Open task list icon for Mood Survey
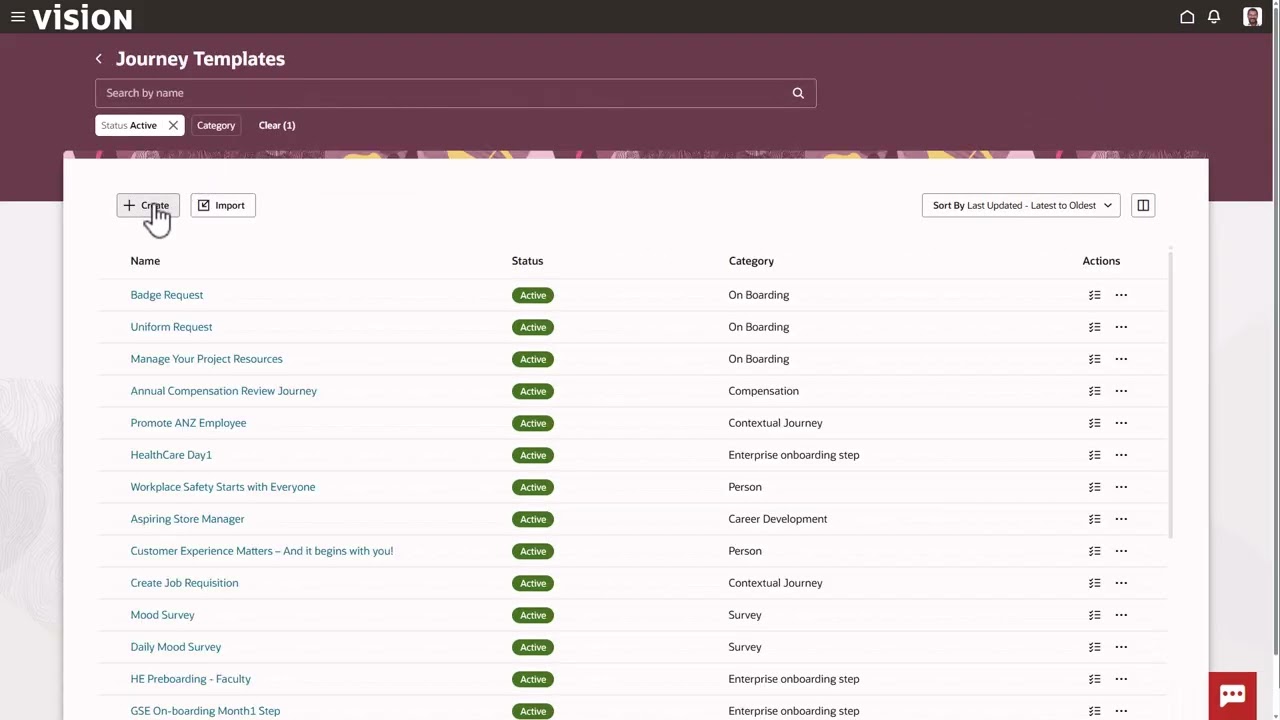1280x720 pixels. tap(1094, 615)
